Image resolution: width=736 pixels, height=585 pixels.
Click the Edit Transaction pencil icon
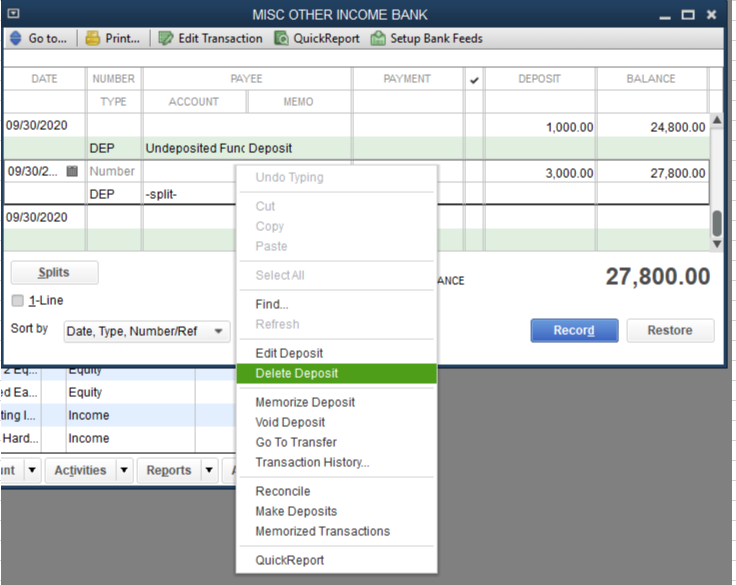tap(166, 38)
